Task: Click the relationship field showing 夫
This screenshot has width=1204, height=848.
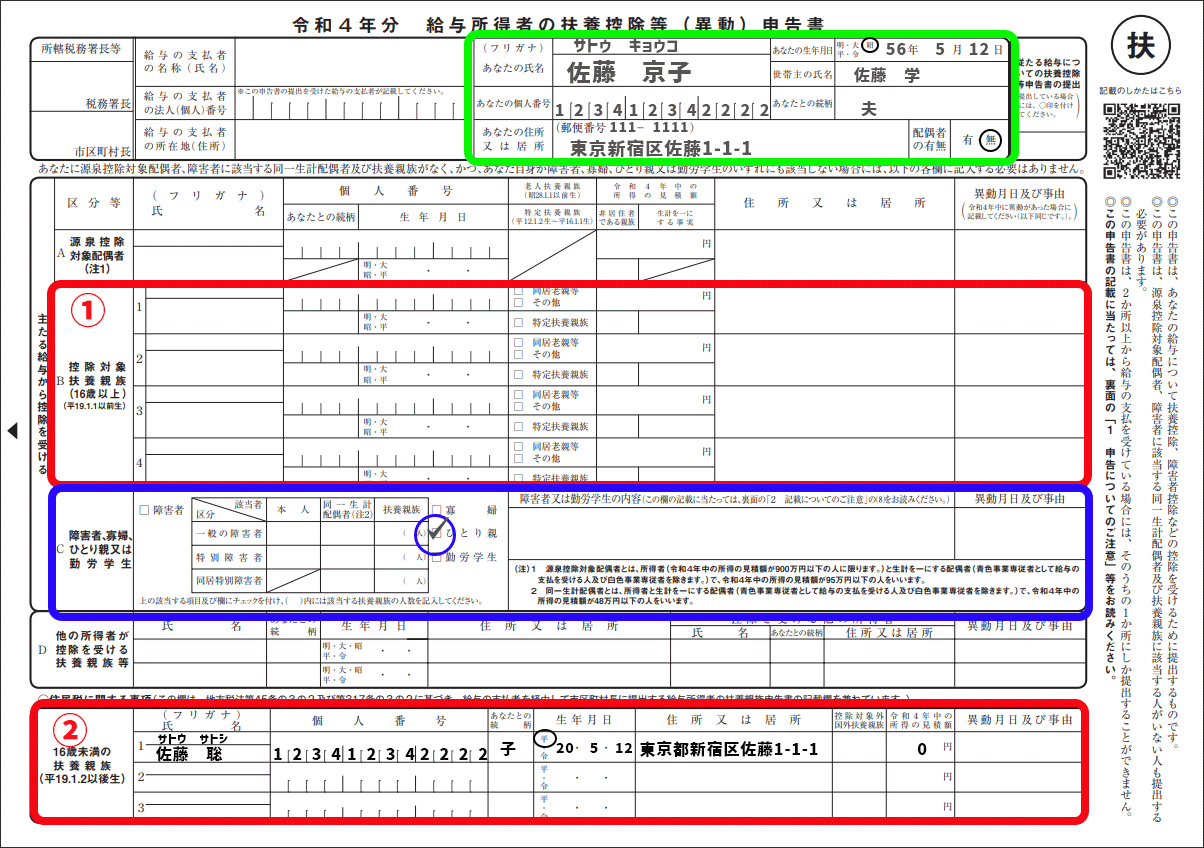Action: point(868,106)
